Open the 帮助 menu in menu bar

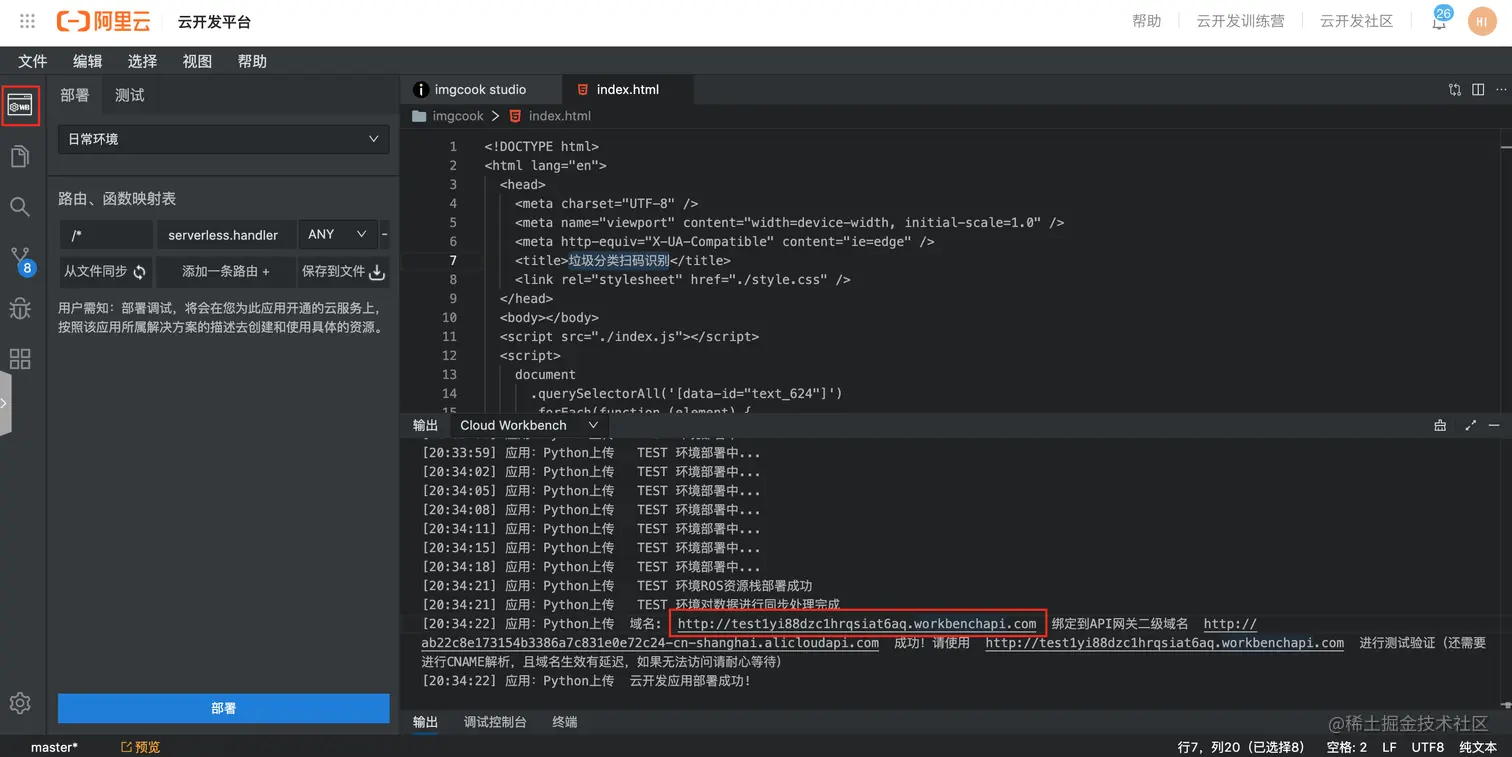[252, 61]
